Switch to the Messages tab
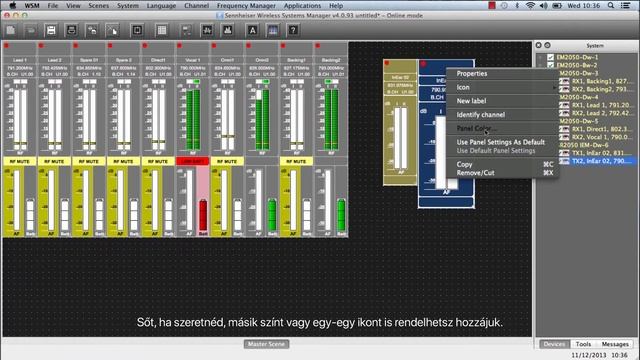 [x=615, y=344]
